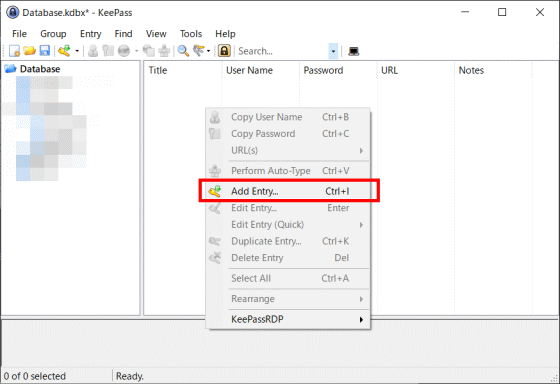Viewport: 560px width, 384px height.
Task: Open the View menu
Action: [156, 34]
